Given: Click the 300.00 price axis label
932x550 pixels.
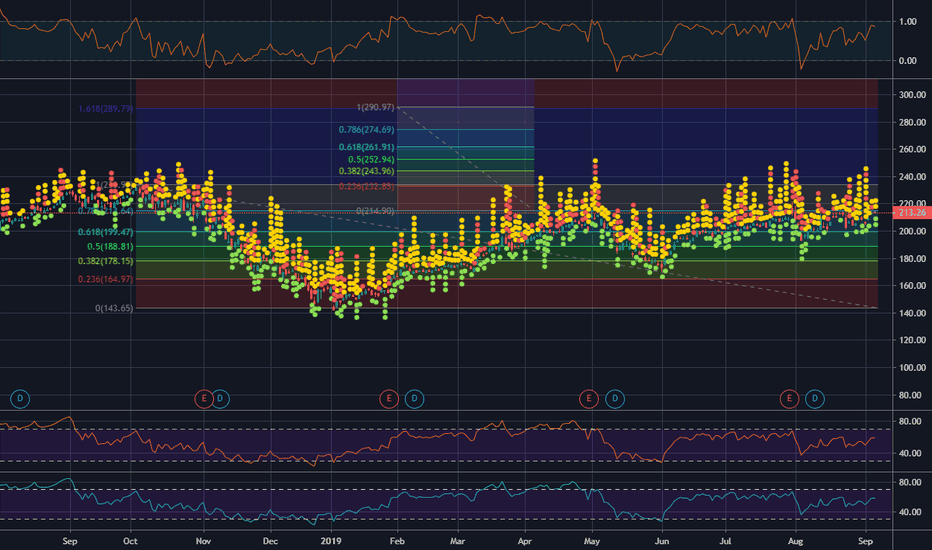Looking at the screenshot, I should (x=912, y=95).
